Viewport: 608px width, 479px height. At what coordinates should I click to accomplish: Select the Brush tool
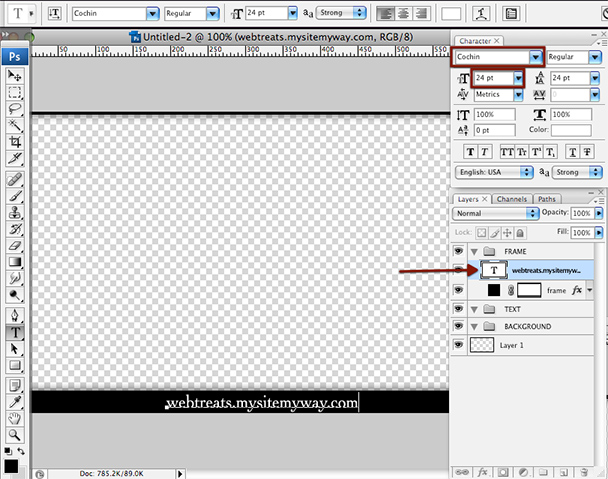[15, 196]
